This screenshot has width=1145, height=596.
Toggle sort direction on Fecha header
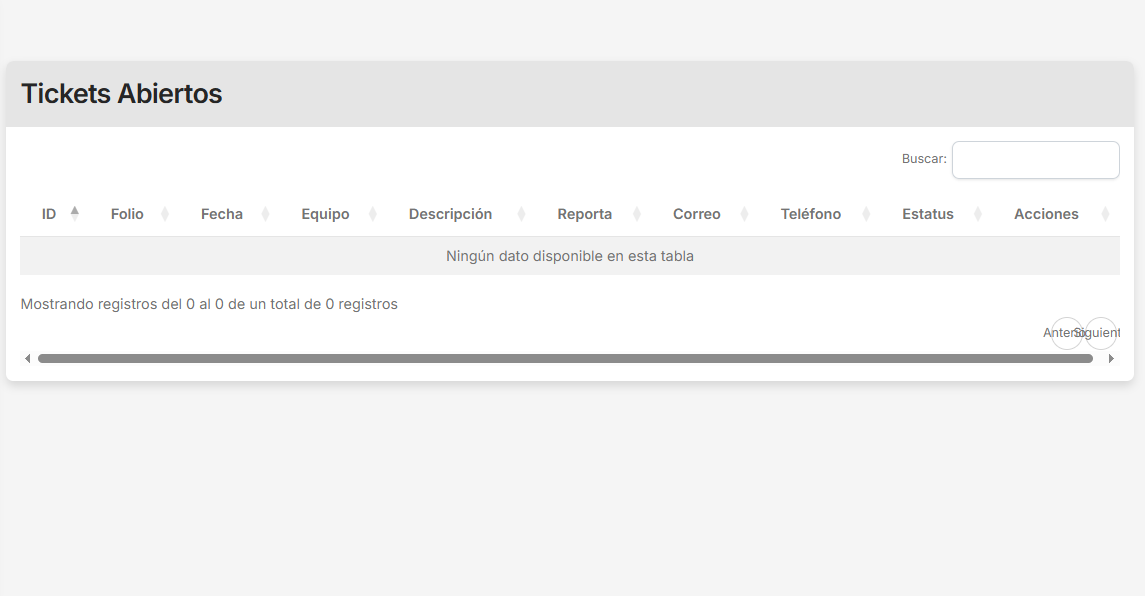point(222,213)
